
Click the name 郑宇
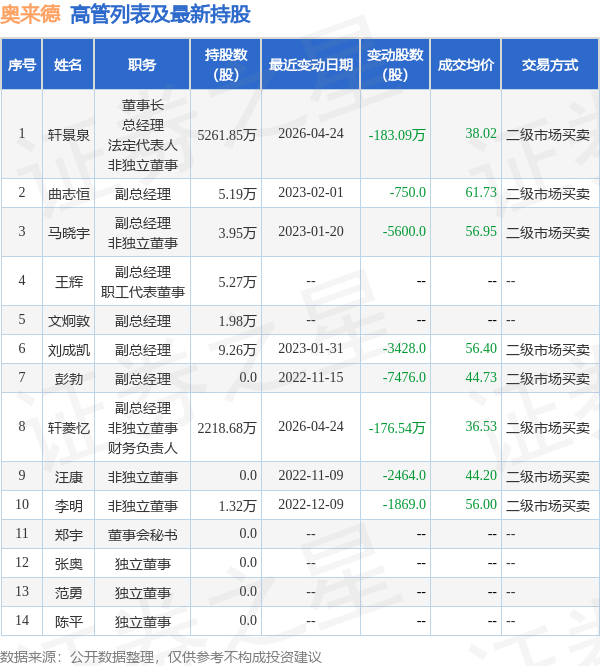pos(69,535)
